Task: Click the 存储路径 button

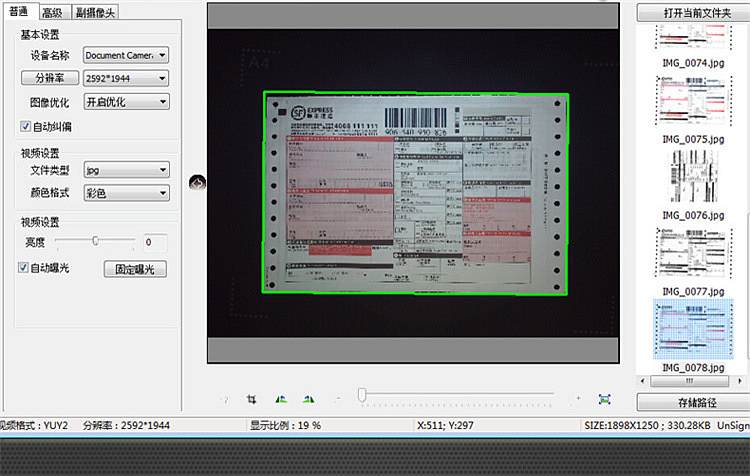Action: [695, 402]
